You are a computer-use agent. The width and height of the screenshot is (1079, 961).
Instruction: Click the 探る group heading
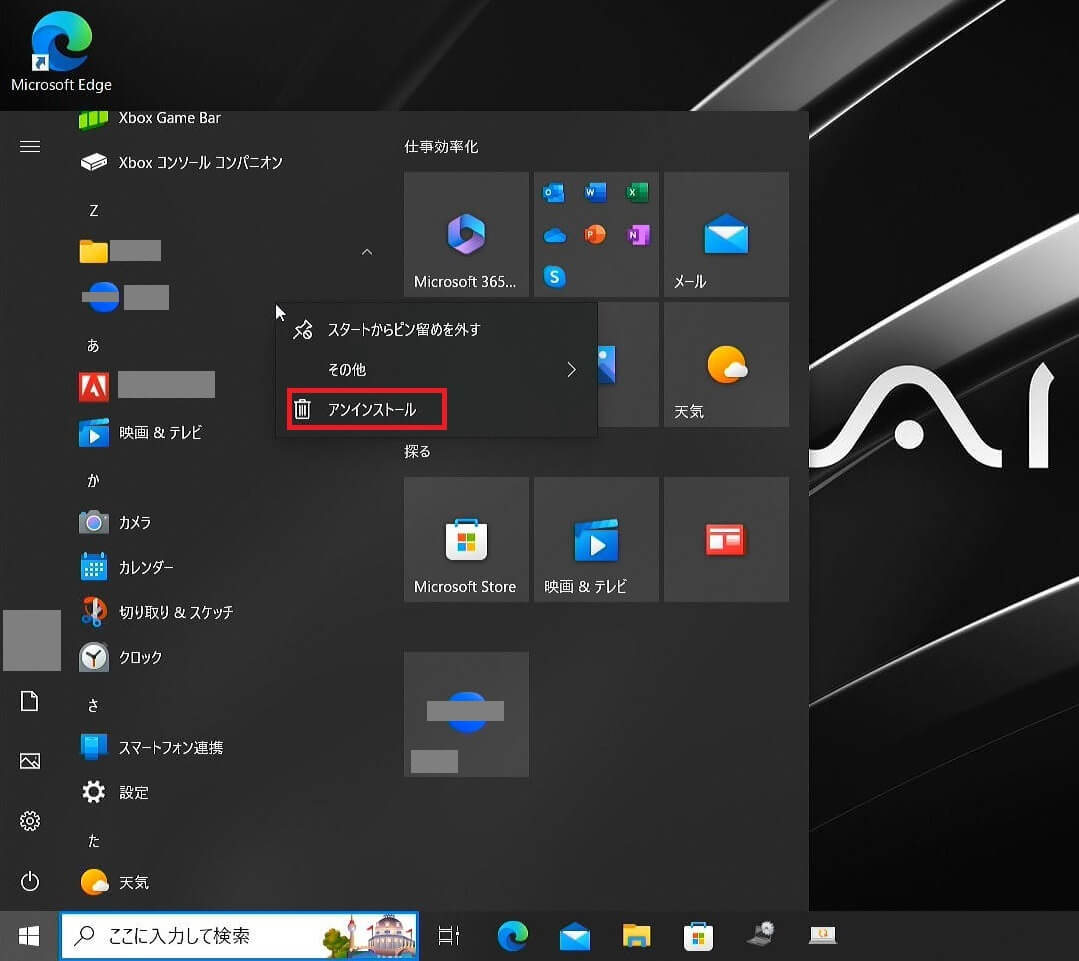[x=417, y=451]
